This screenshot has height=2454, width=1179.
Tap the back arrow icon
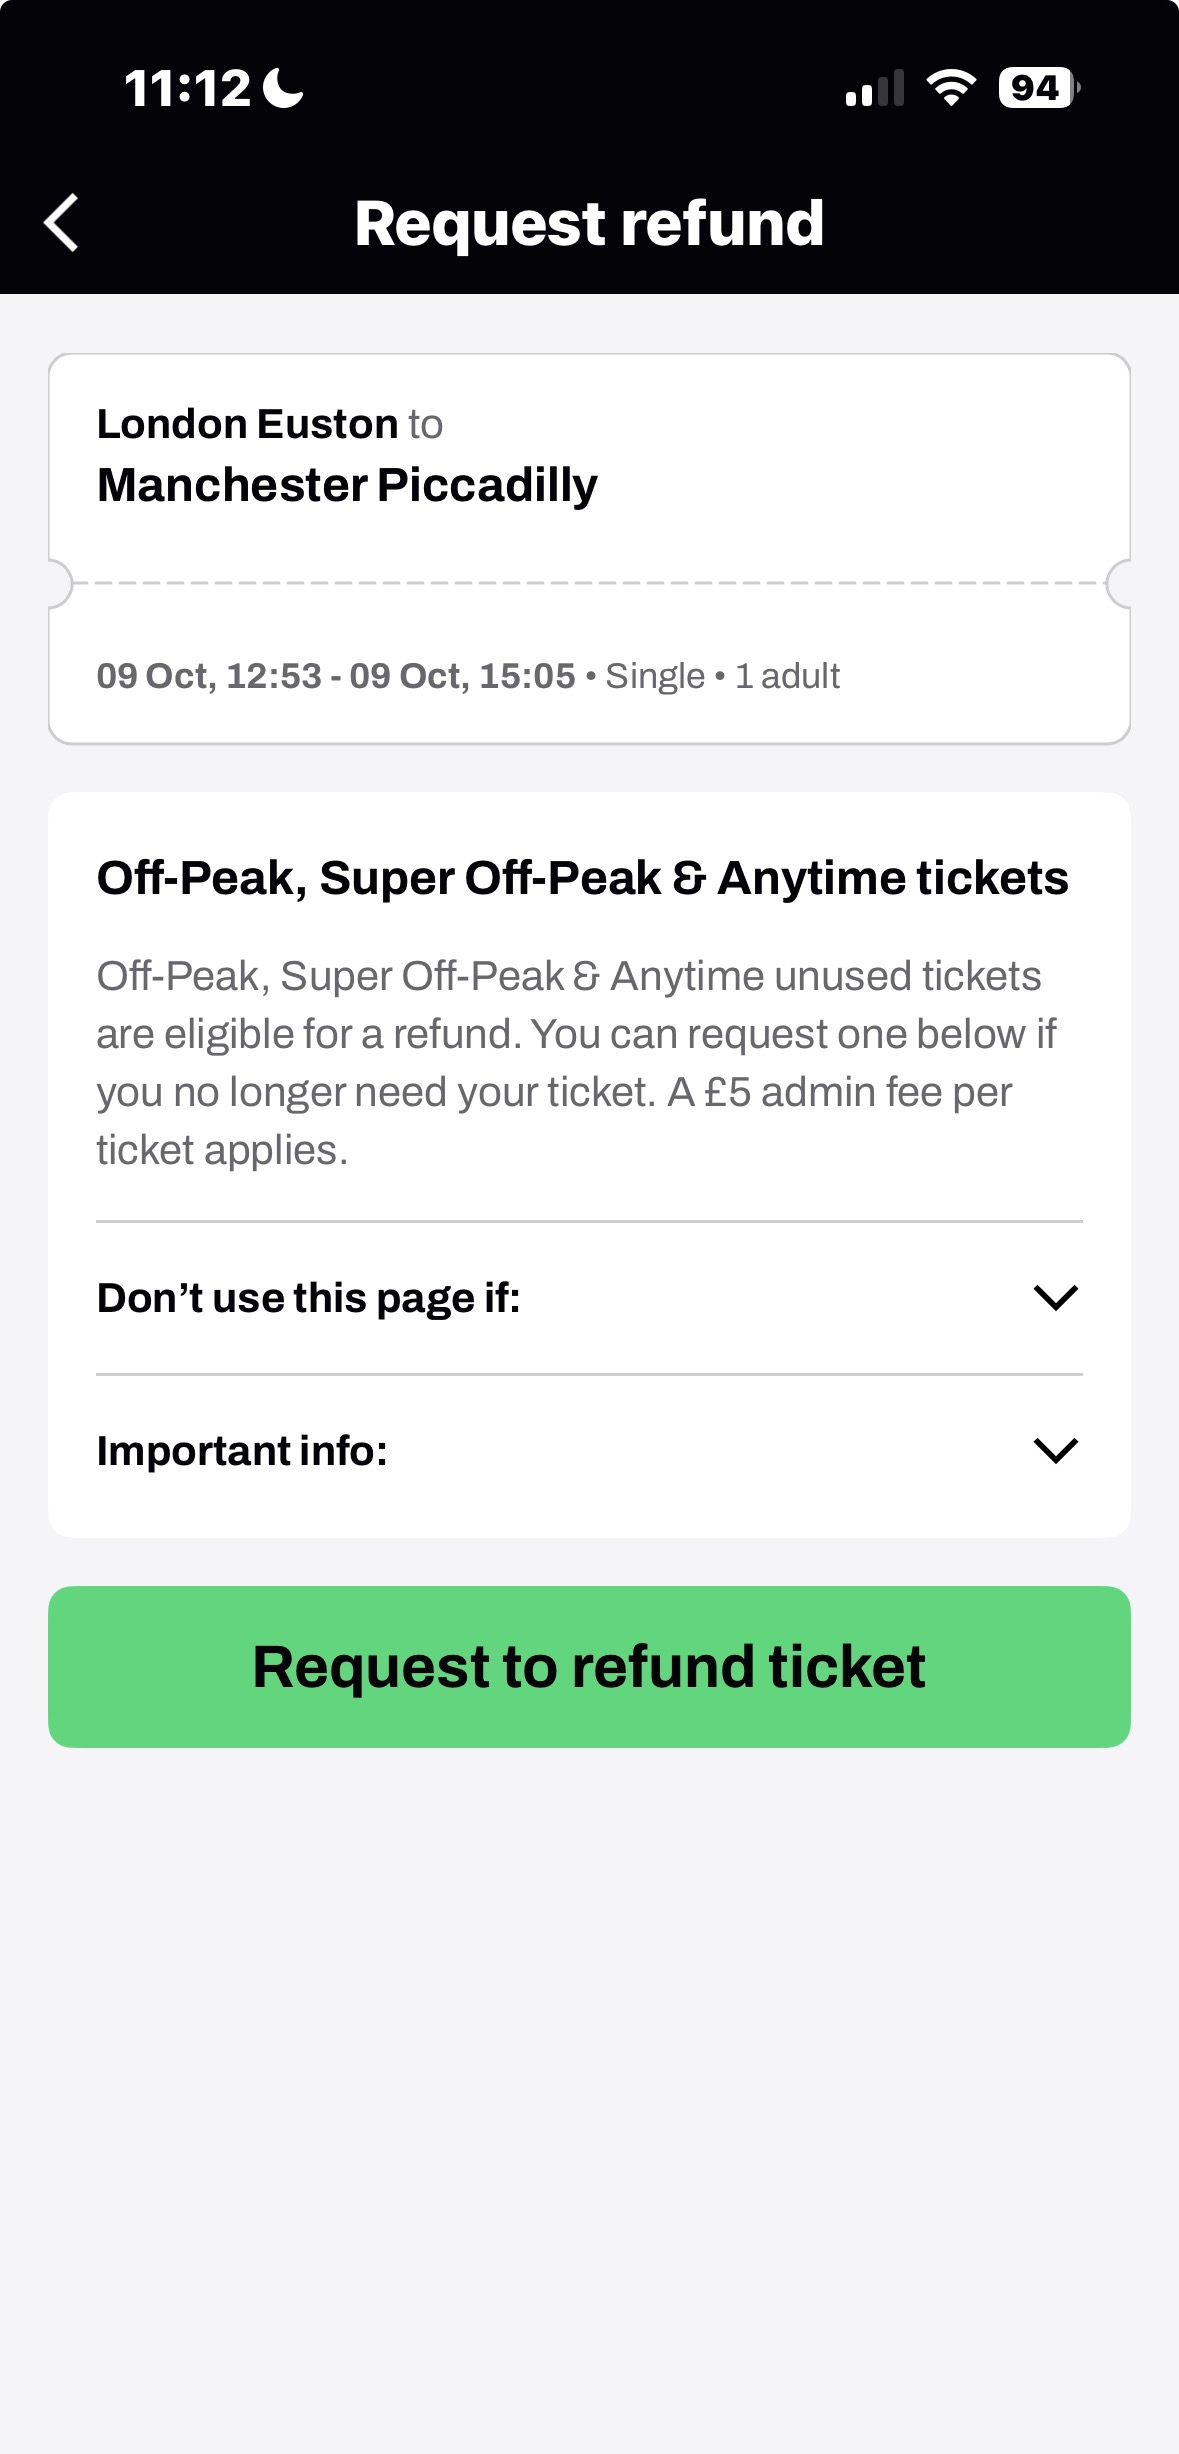(x=62, y=223)
